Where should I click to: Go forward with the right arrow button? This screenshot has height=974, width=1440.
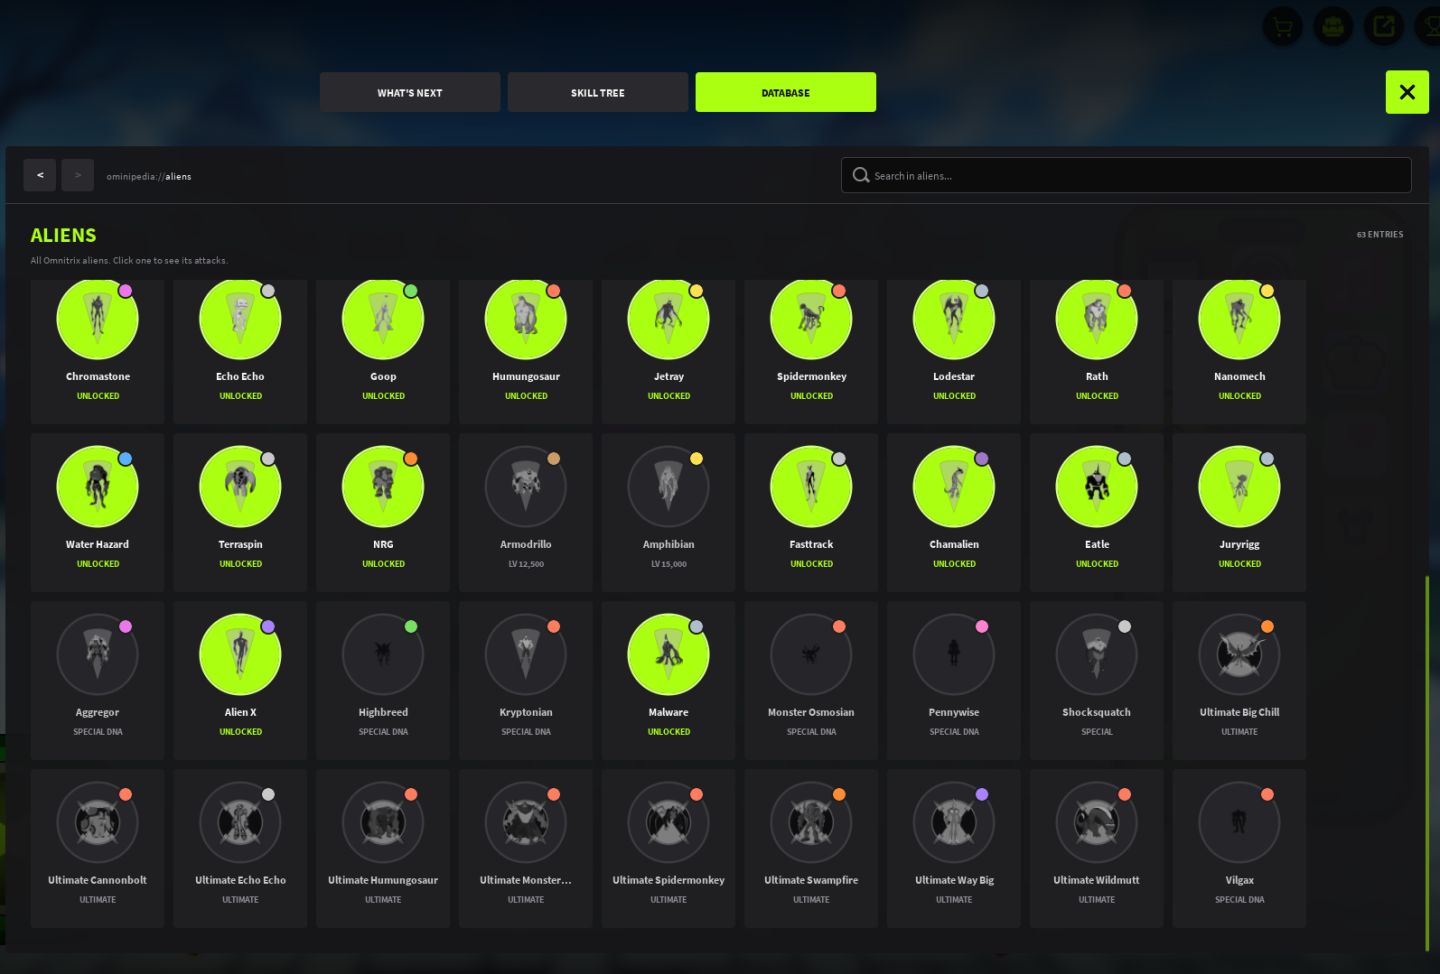click(x=78, y=175)
